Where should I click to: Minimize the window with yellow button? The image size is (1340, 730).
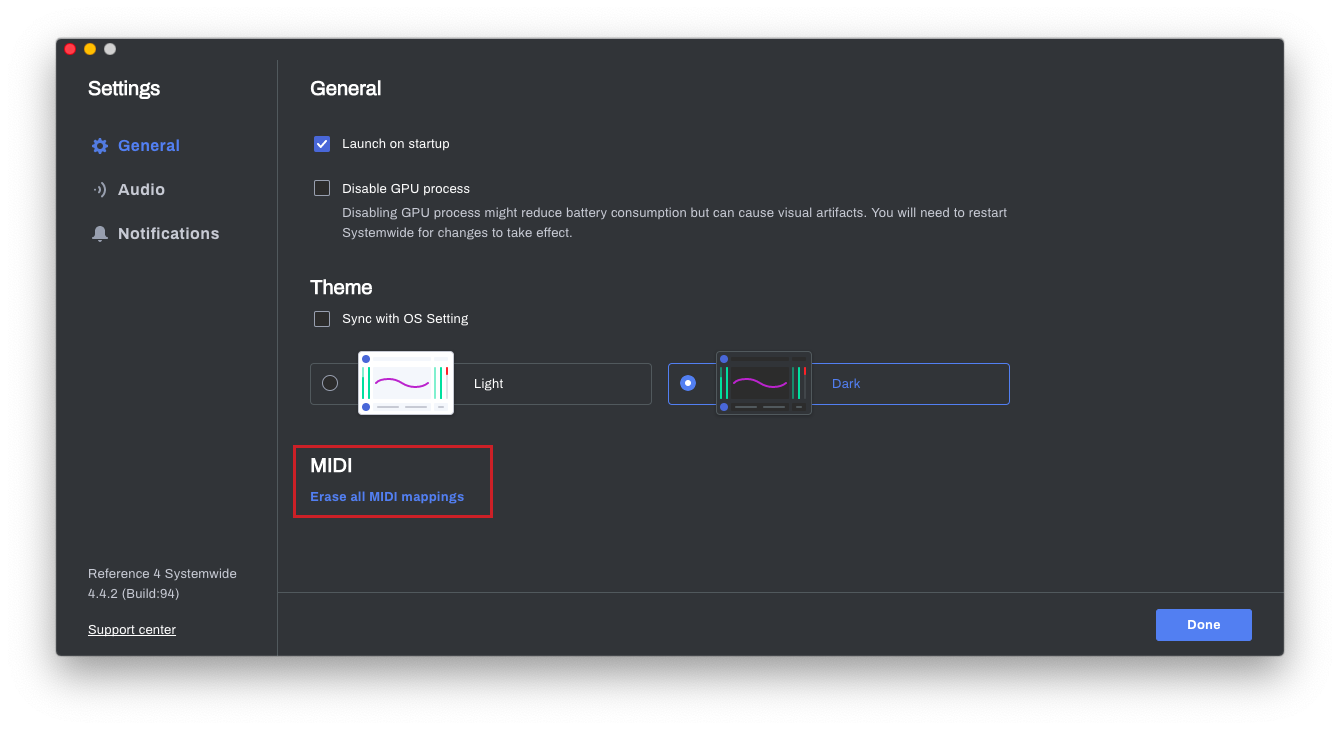pyautogui.click(x=90, y=49)
